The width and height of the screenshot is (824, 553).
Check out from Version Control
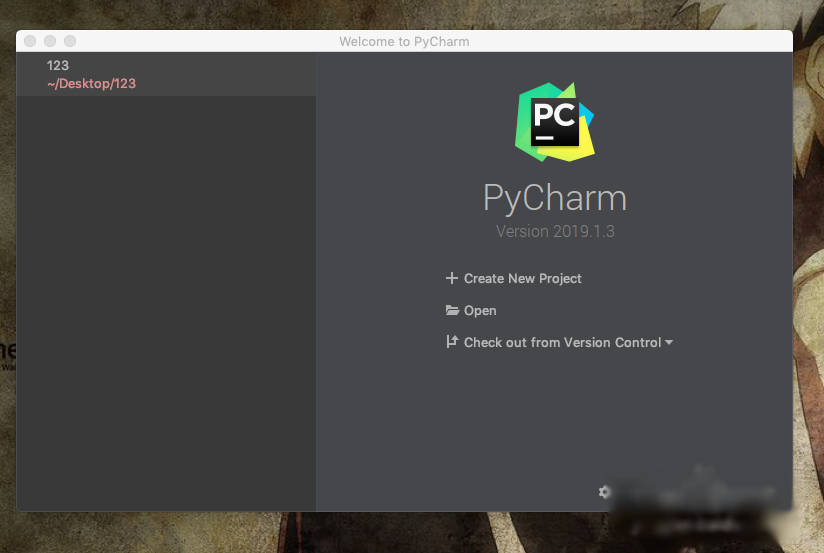click(x=562, y=343)
